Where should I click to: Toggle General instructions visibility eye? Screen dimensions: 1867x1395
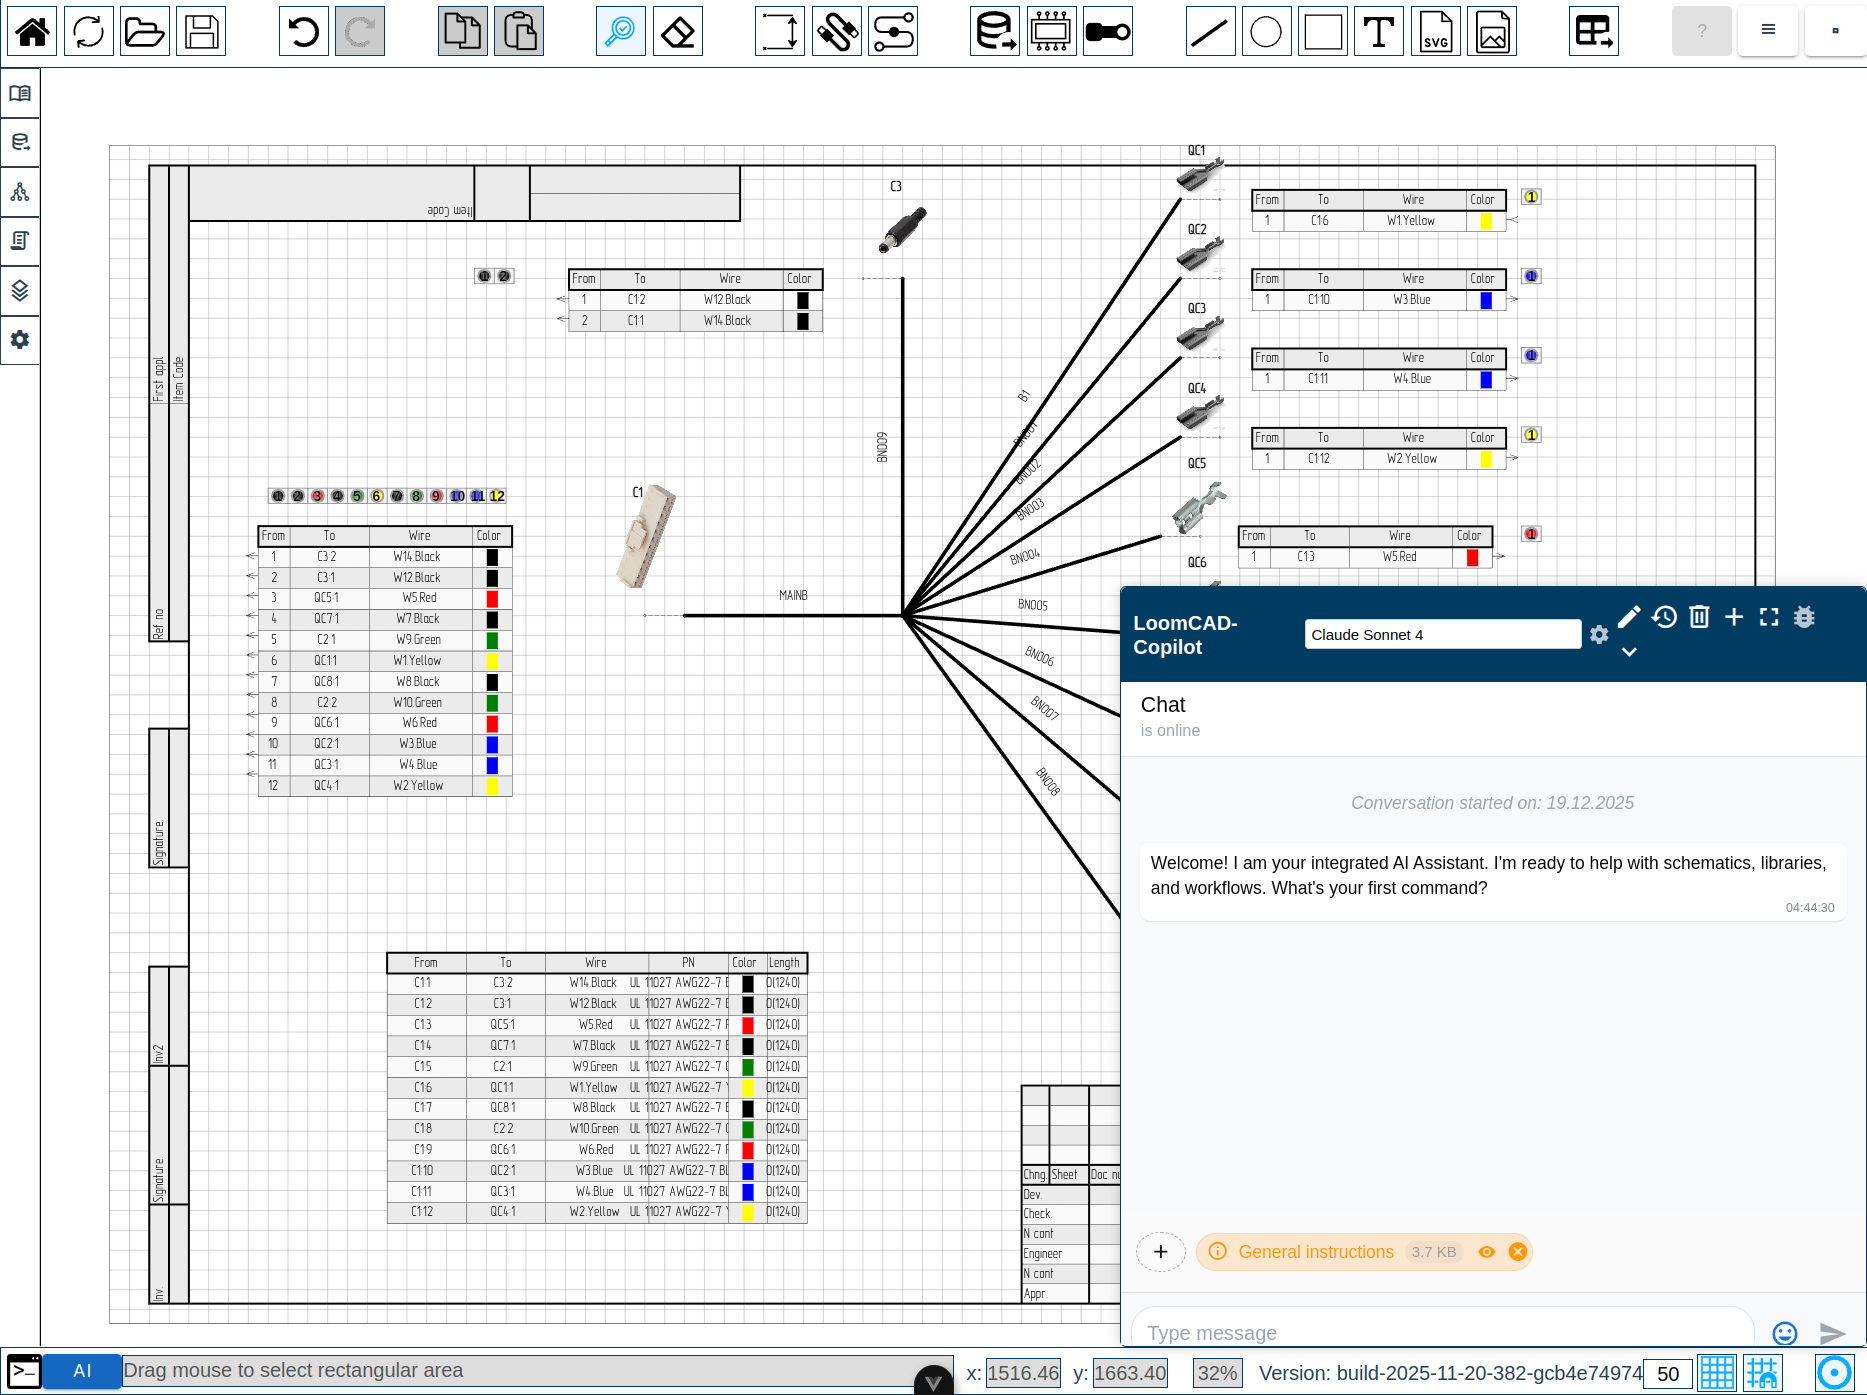[1487, 1252]
